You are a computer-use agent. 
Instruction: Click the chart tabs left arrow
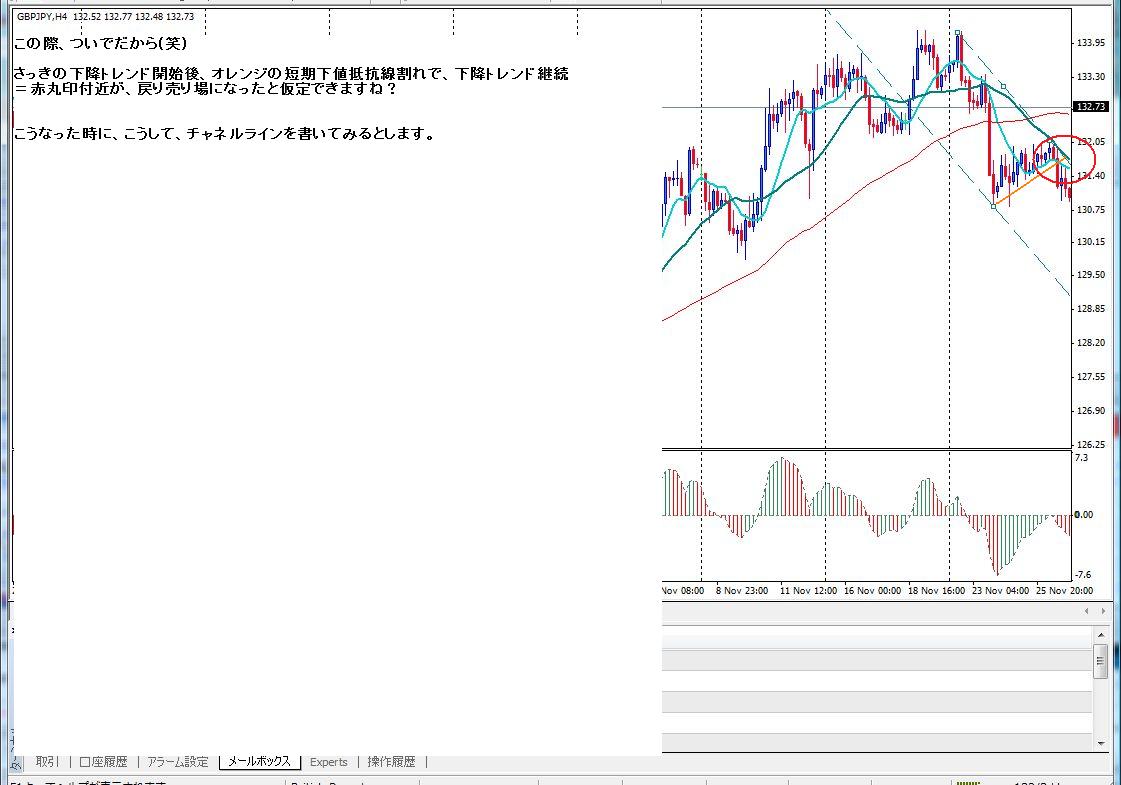1087,611
